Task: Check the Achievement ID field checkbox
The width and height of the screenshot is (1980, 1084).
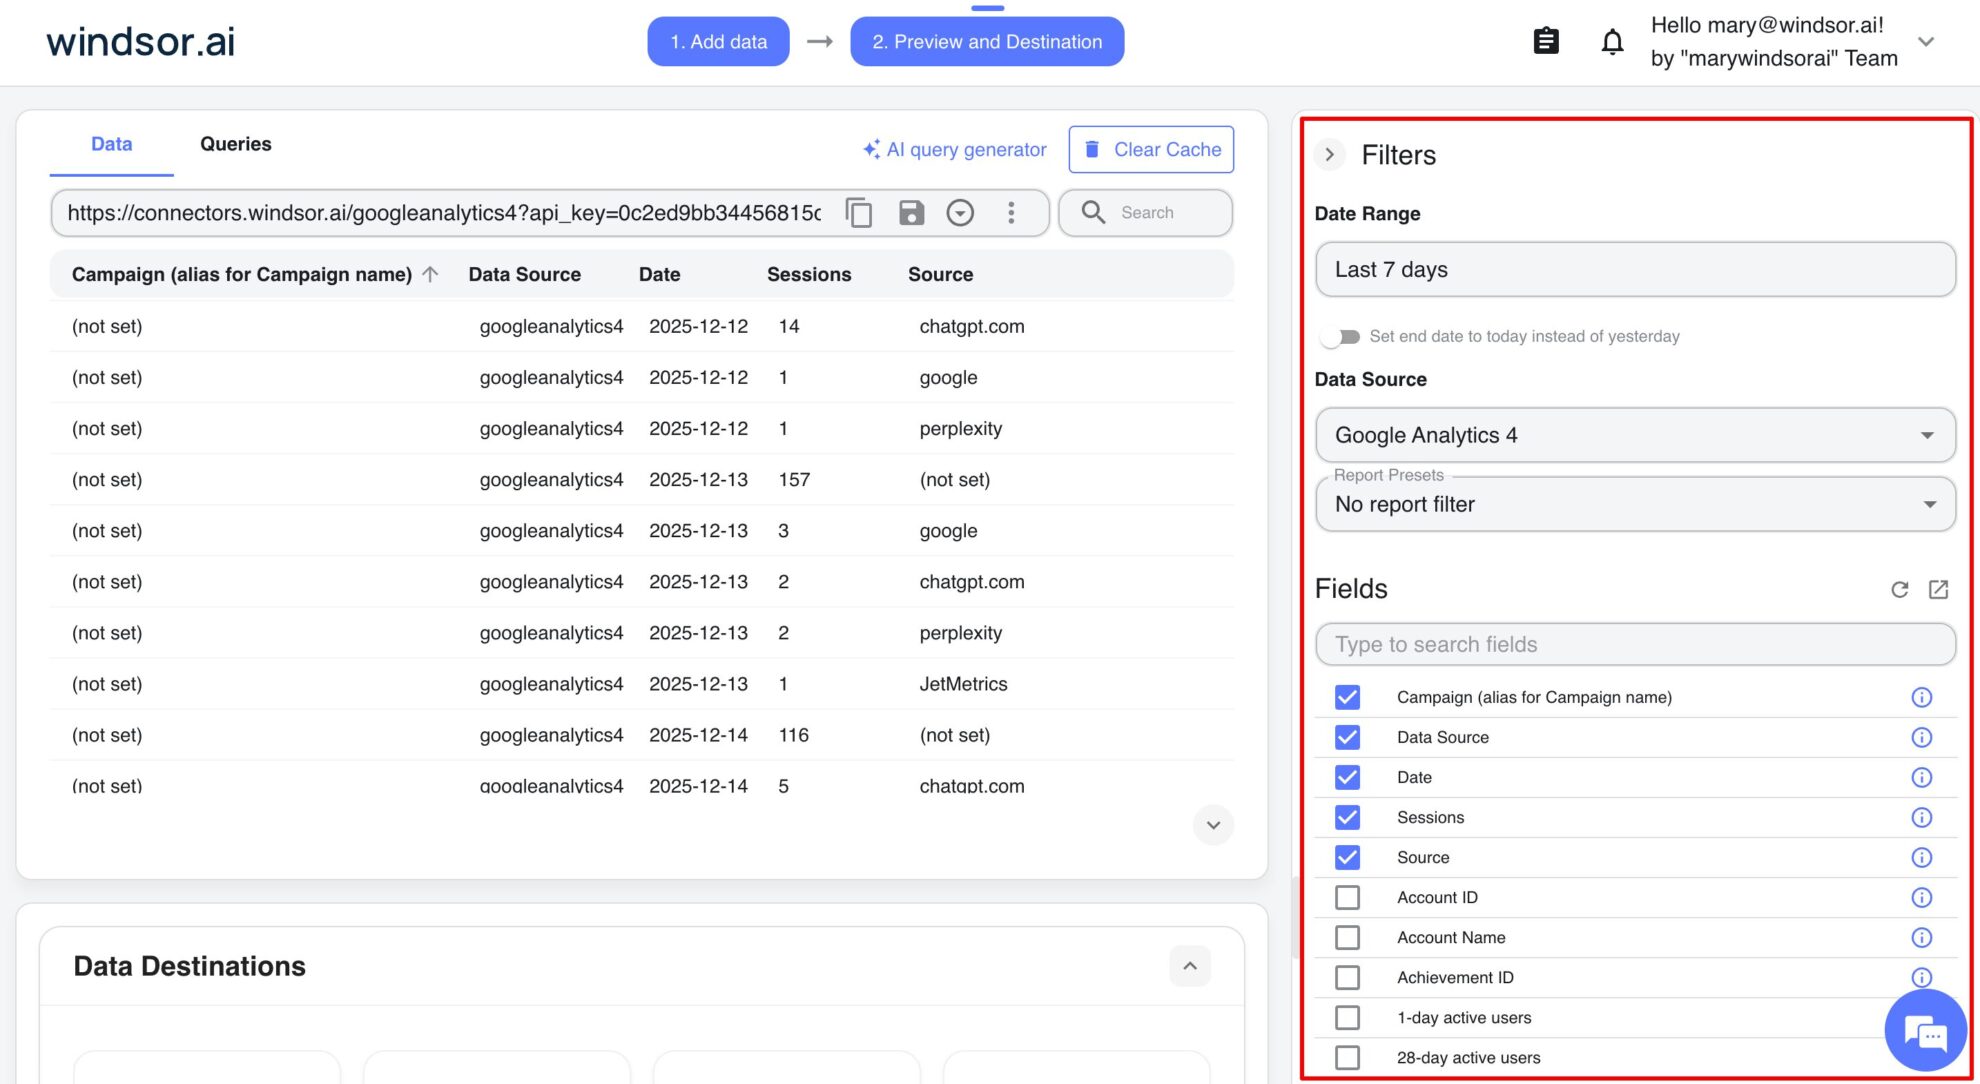Action: (x=1347, y=977)
